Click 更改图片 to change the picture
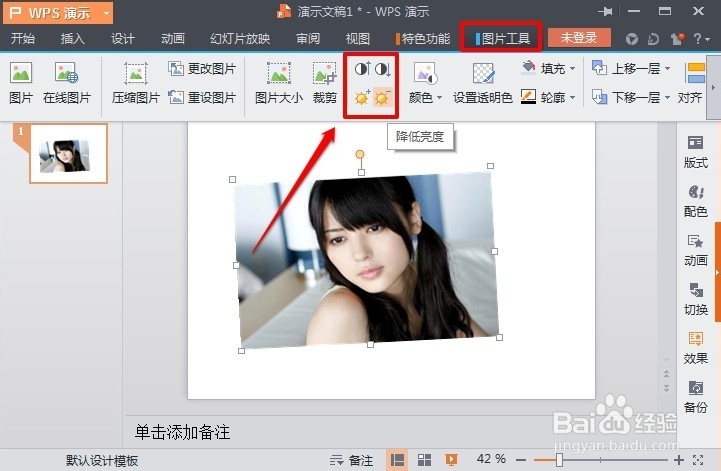 (x=202, y=69)
